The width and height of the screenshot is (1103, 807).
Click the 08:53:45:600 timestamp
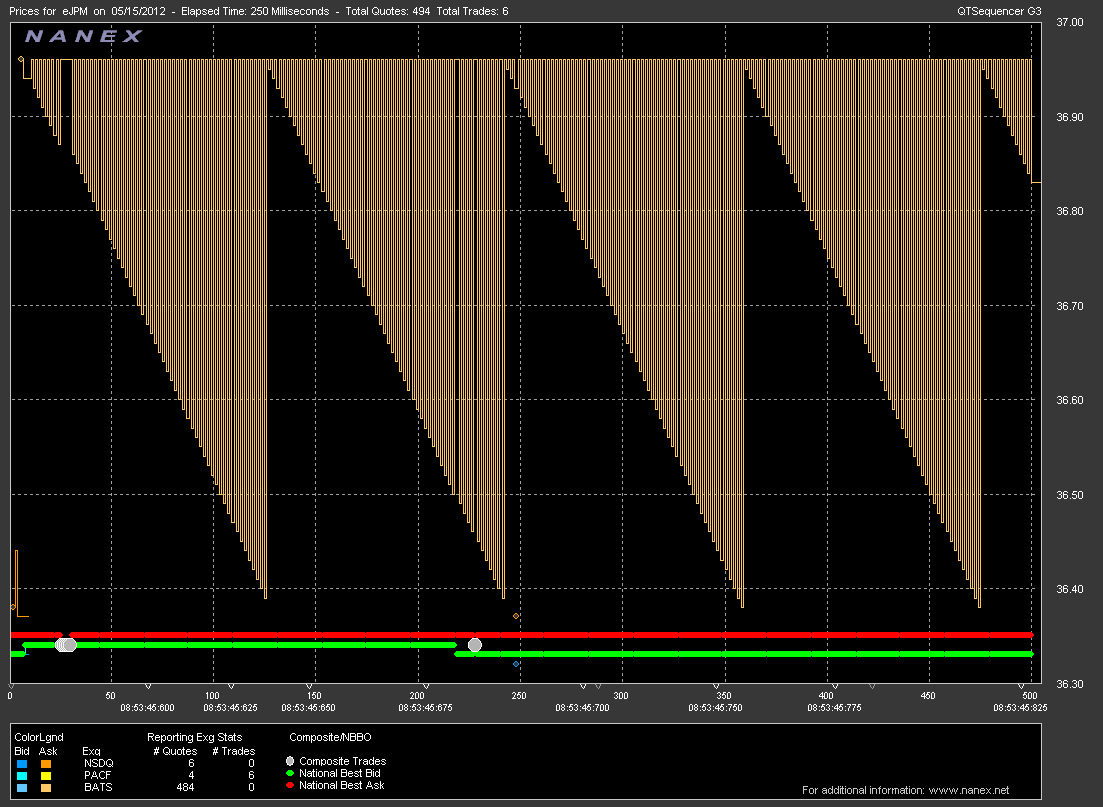148,708
